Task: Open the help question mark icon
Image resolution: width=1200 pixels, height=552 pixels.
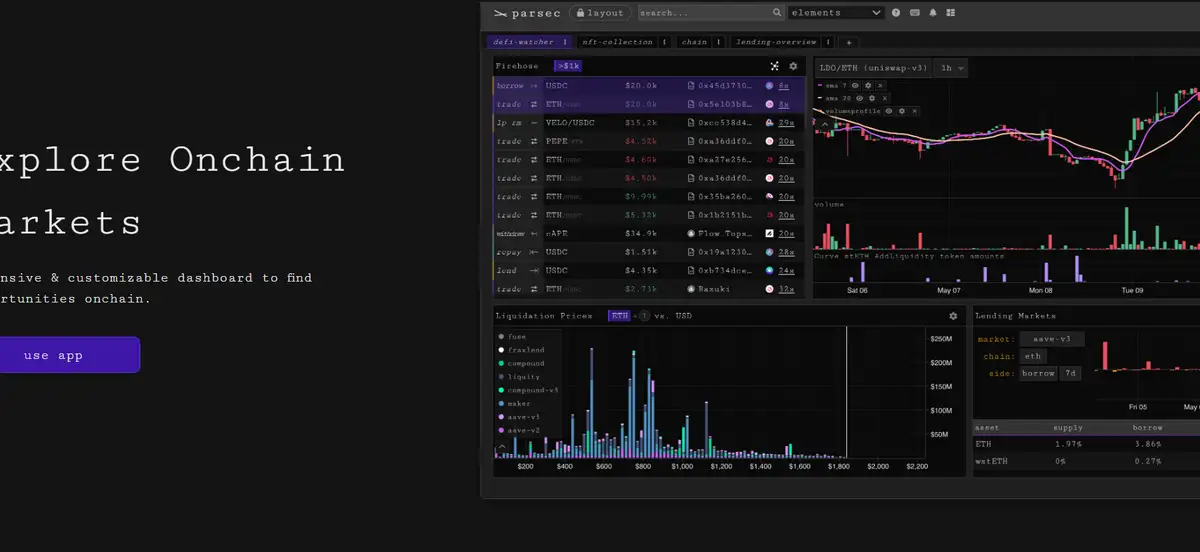Action: tap(896, 13)
